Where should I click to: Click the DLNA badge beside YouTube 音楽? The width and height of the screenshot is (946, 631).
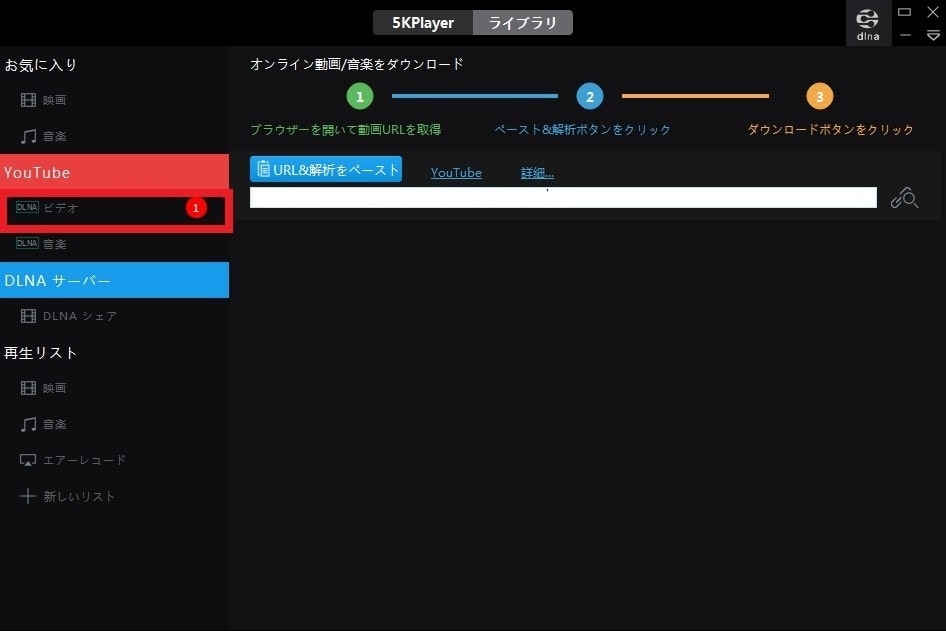pyautogui.click(x=27, y=243)
